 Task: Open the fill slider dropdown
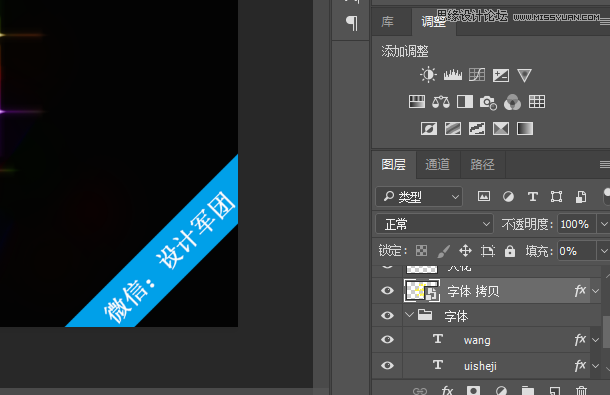click(603, 251)
